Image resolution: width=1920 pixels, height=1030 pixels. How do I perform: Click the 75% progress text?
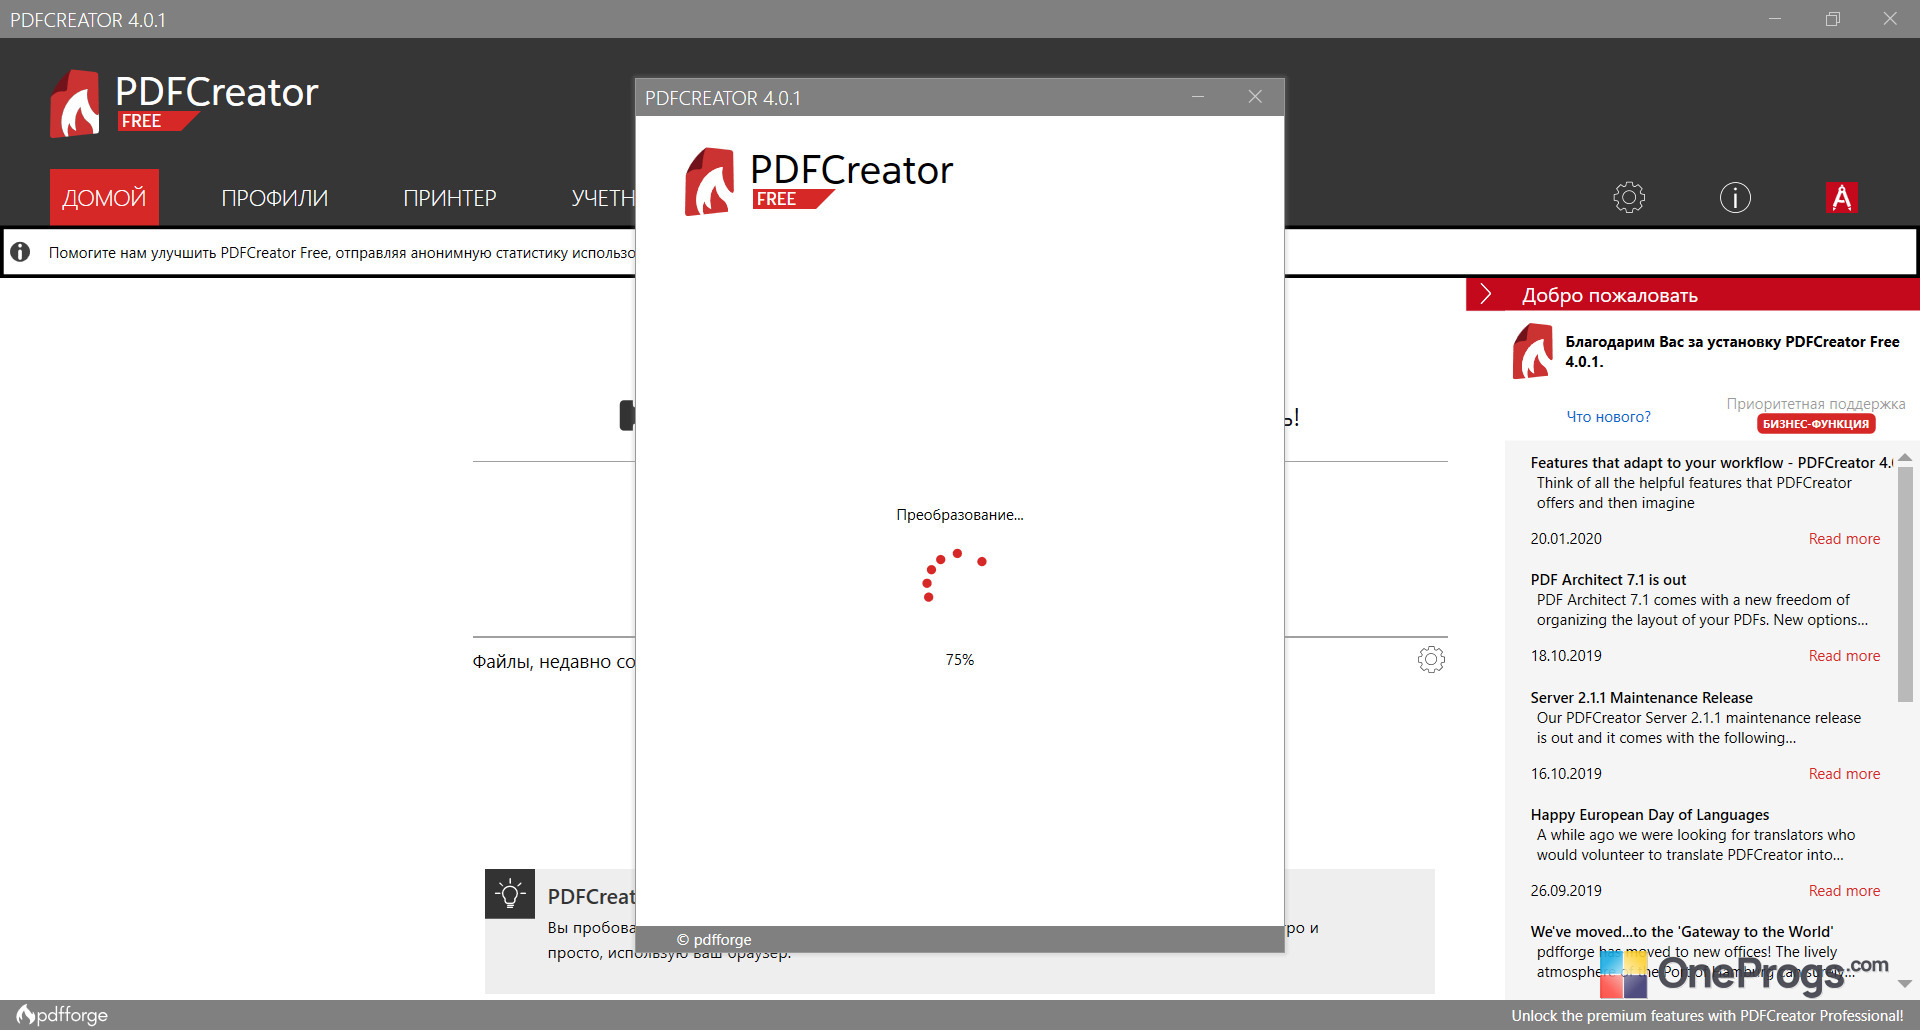coord(960,660)
